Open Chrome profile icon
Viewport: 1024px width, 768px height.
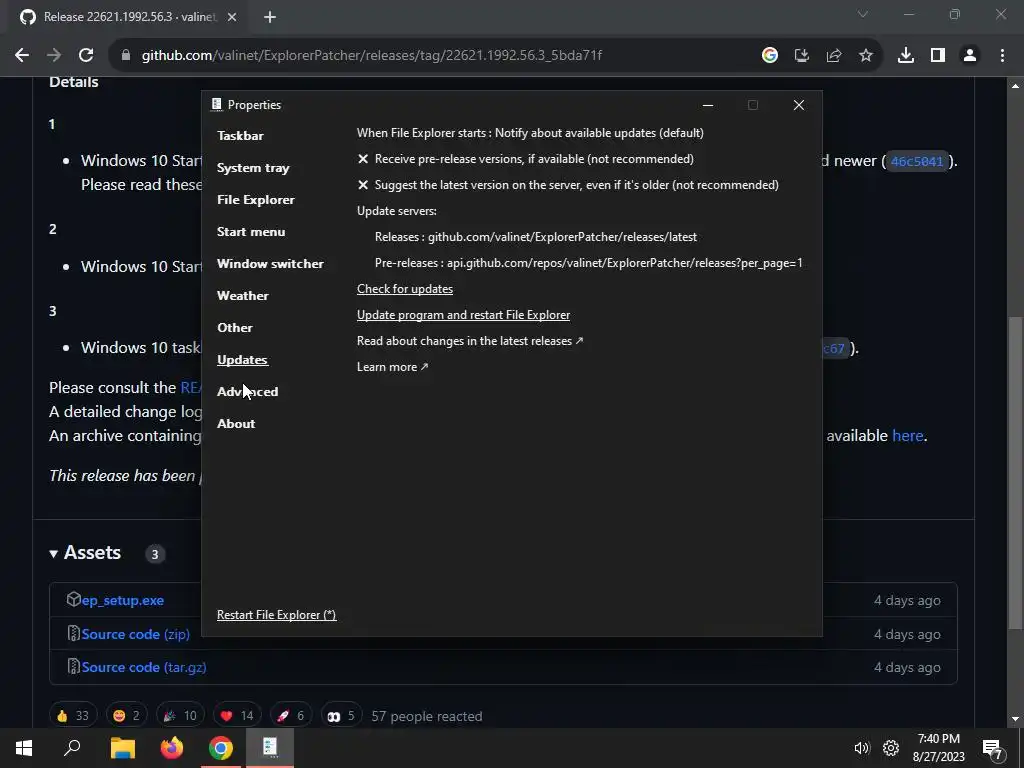(970, 56)
